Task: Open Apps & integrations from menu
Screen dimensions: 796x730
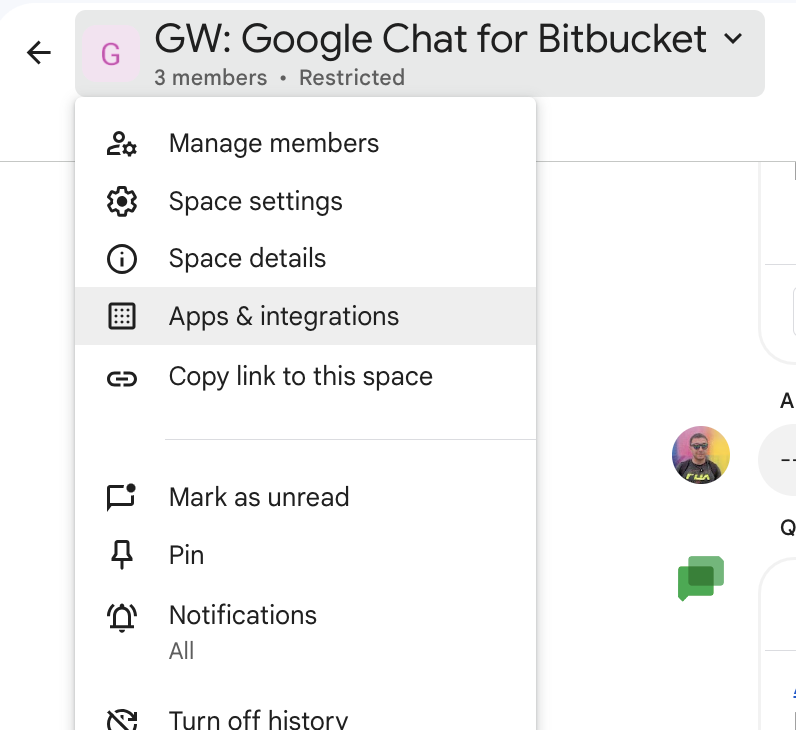Action: click(x=284, y=317)
